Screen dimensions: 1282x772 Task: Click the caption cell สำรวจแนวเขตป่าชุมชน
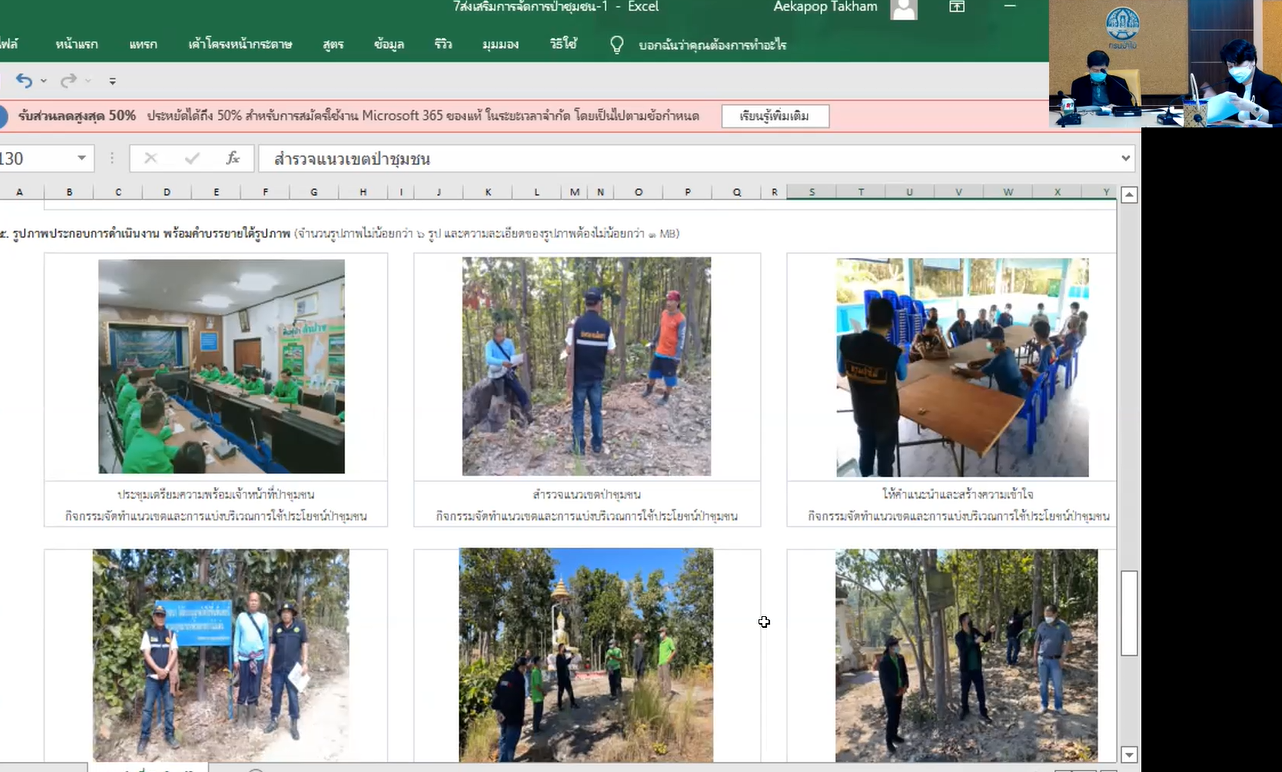coord(587,495)
